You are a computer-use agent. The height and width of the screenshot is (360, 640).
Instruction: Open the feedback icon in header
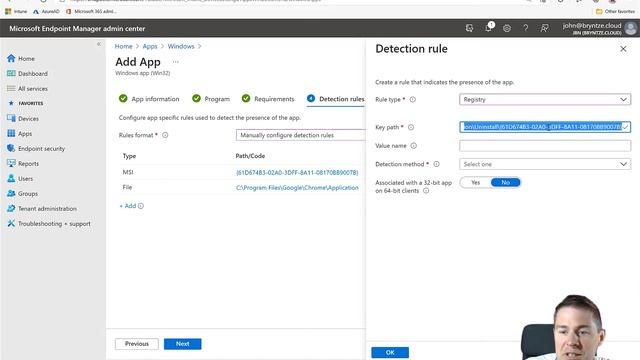(544, 28)
